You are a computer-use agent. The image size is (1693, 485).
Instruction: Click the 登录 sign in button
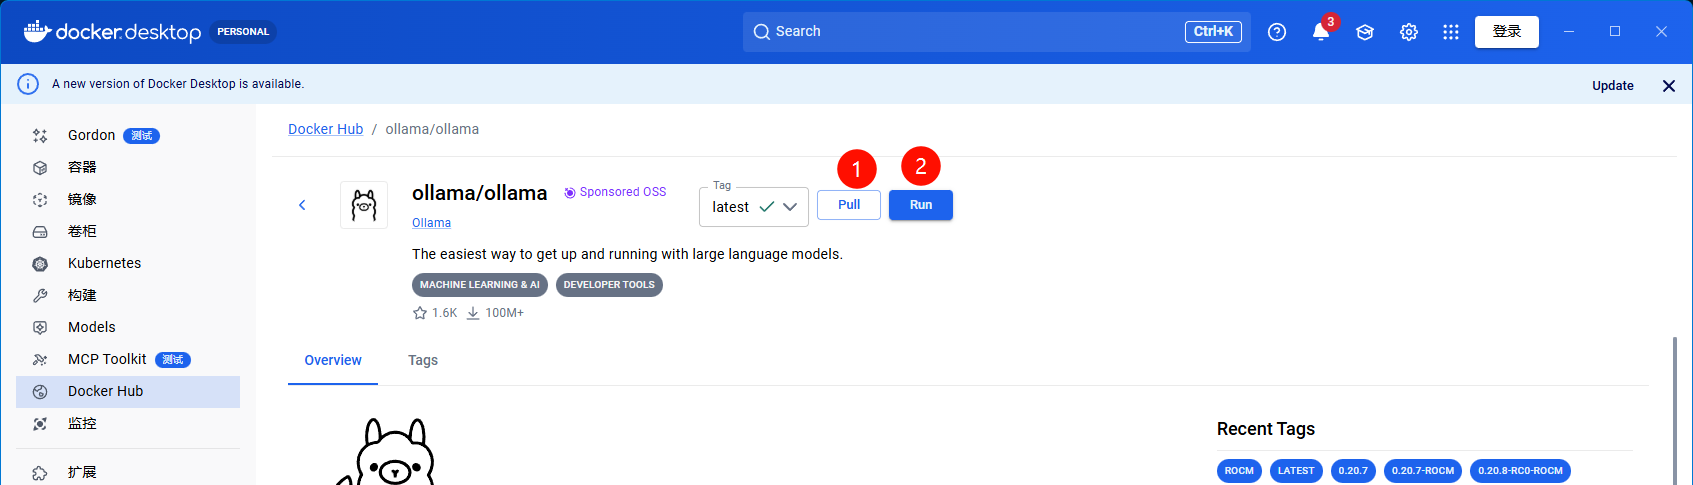tap(1507, 32)
